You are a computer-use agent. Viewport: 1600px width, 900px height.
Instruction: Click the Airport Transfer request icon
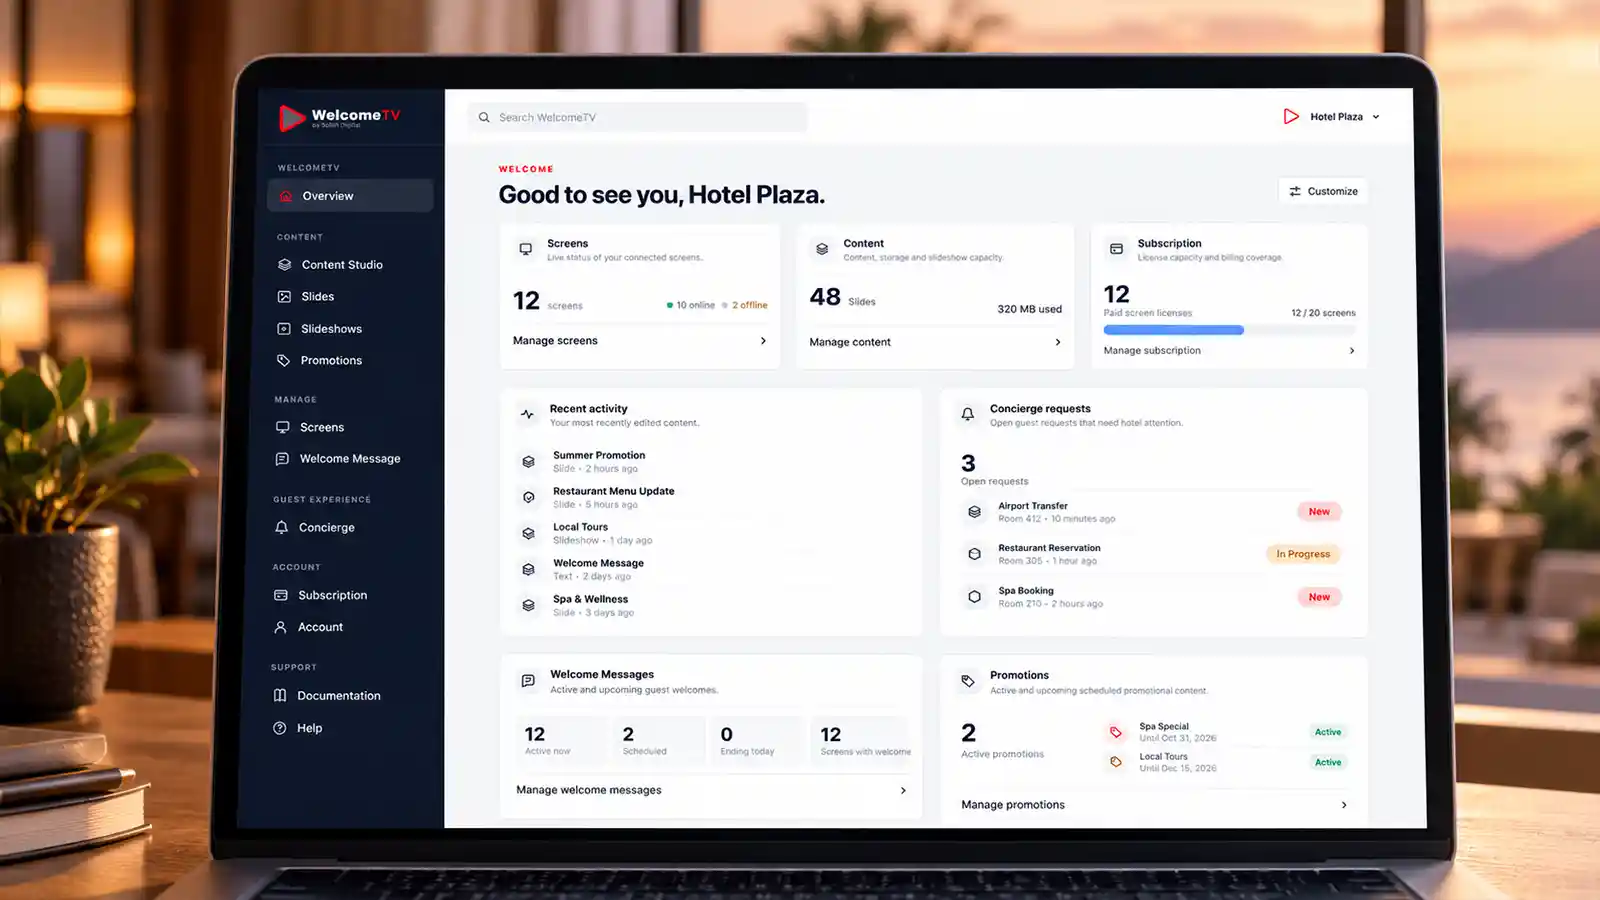(974, 512)
